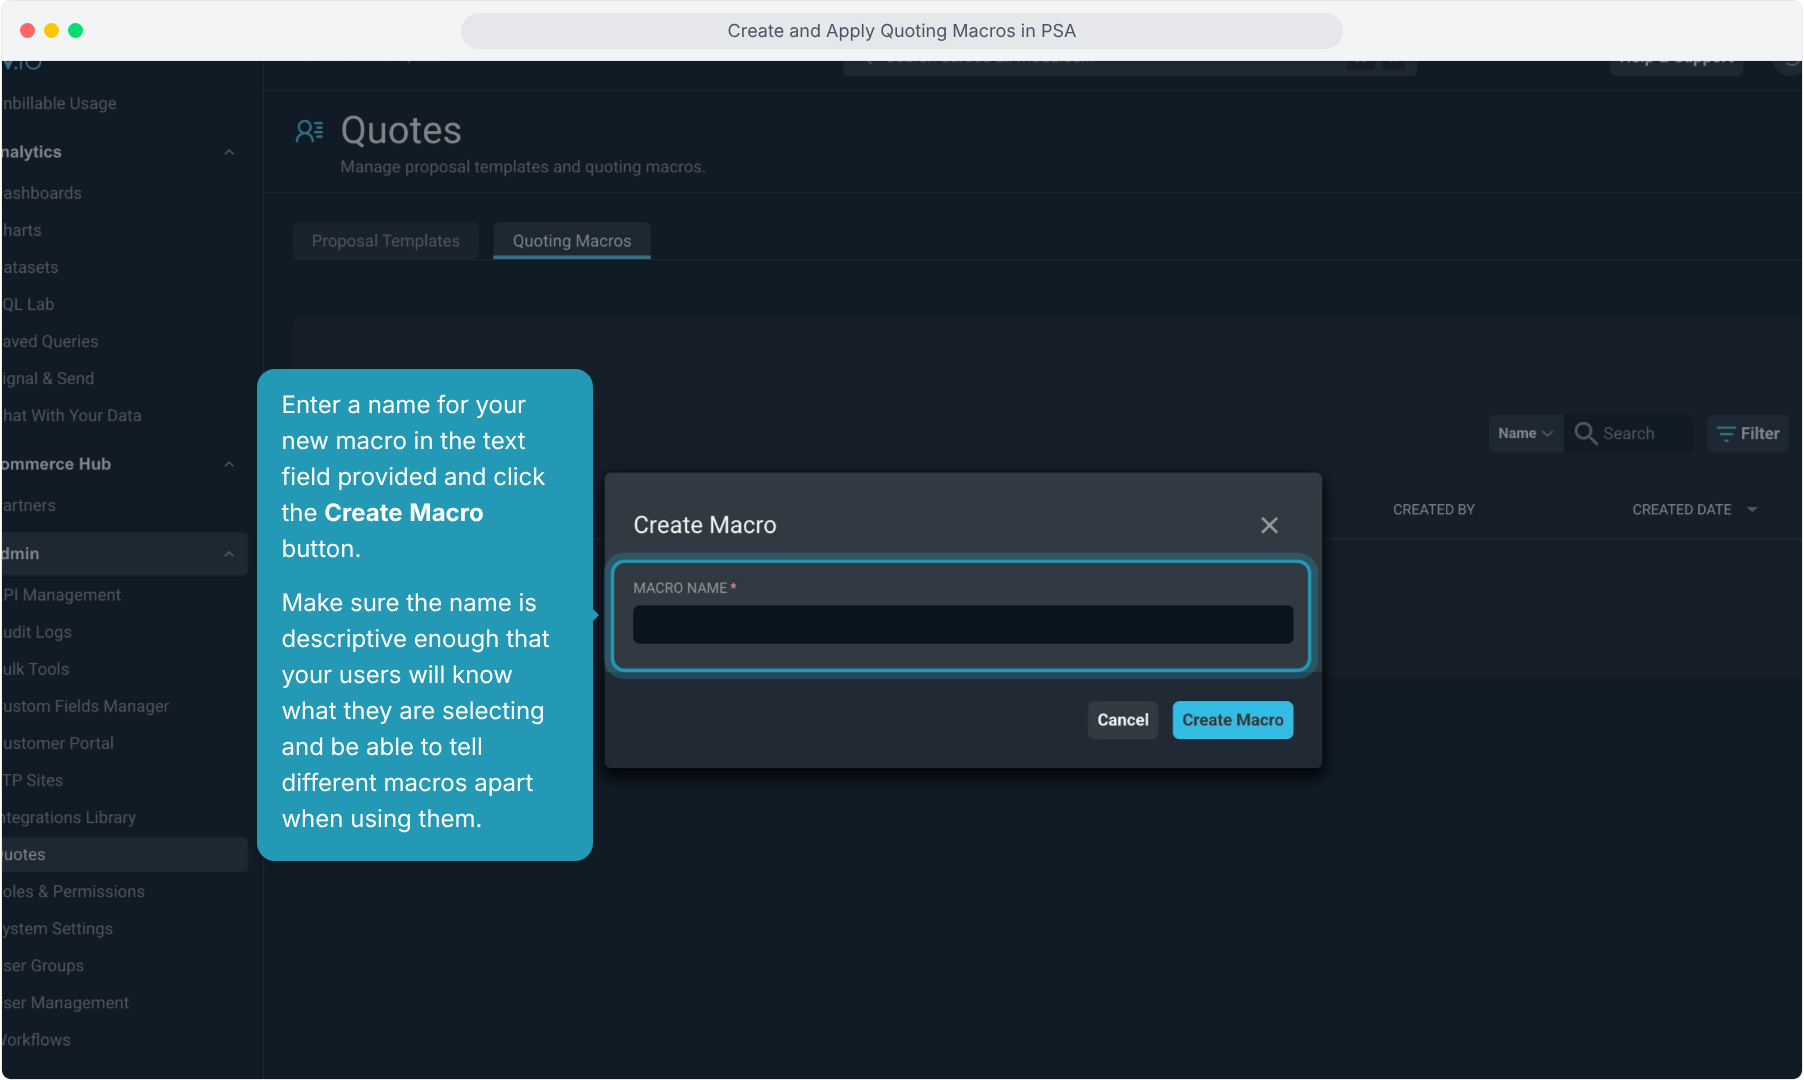Focus the Macro Name text field
Viewport: 1804px width, 1080px height.
pos(963,624)
